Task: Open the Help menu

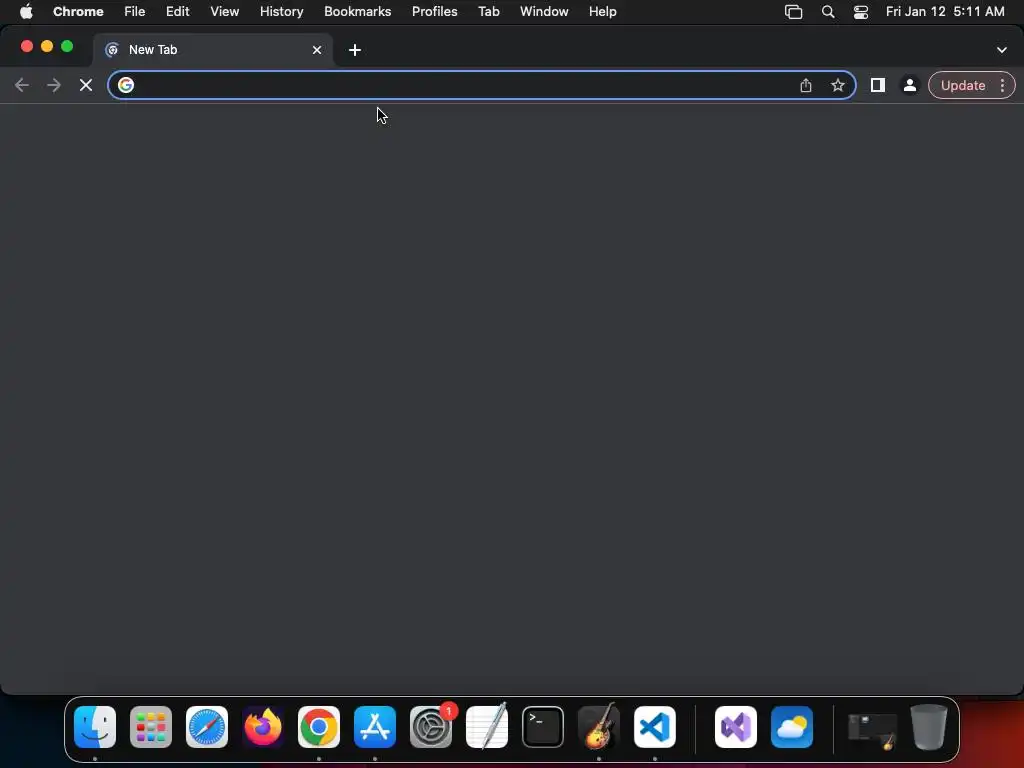Action: 603,12
